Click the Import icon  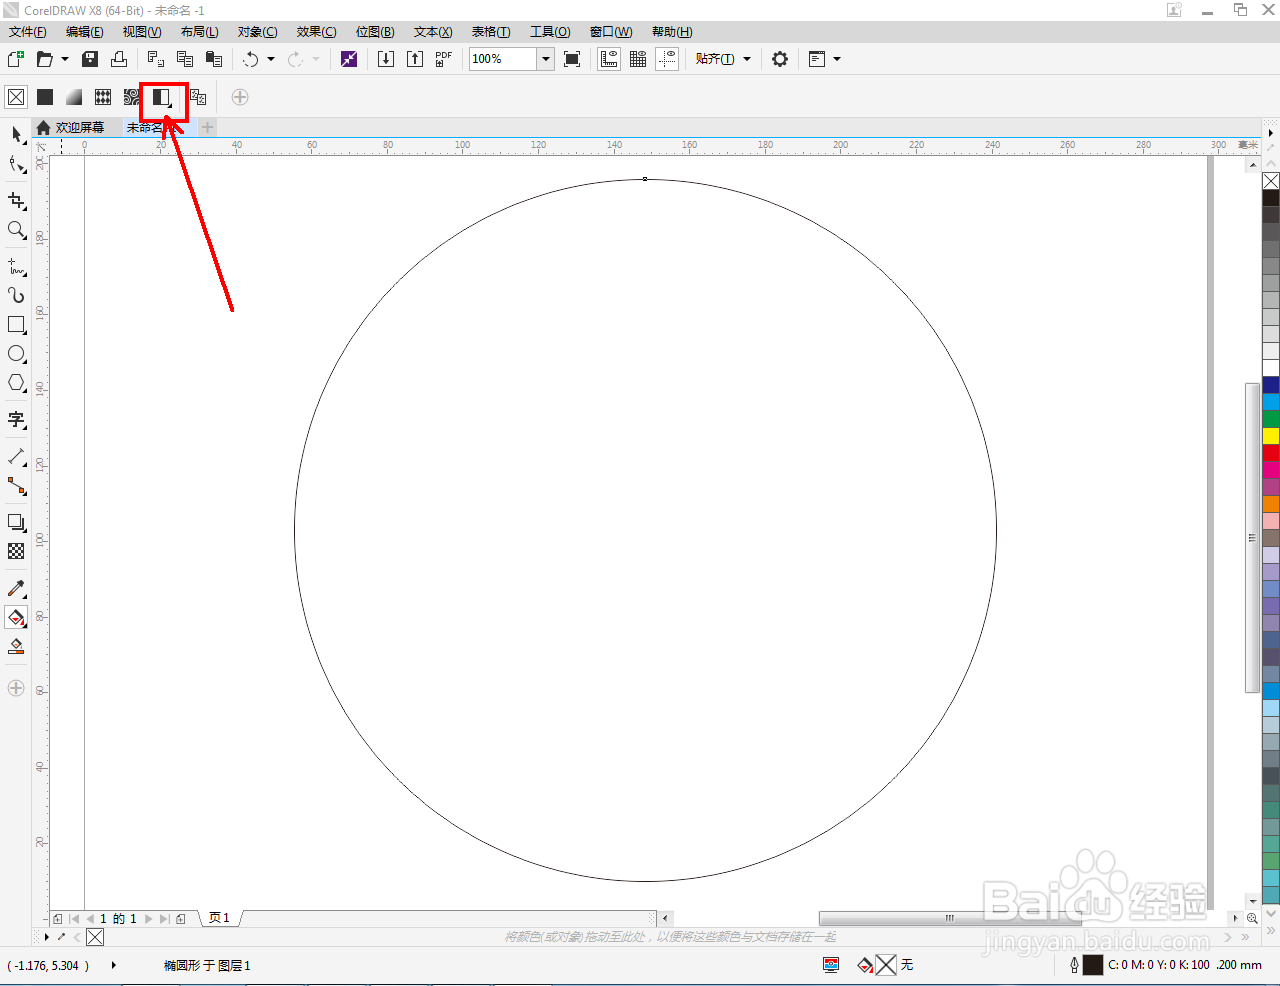385,59
